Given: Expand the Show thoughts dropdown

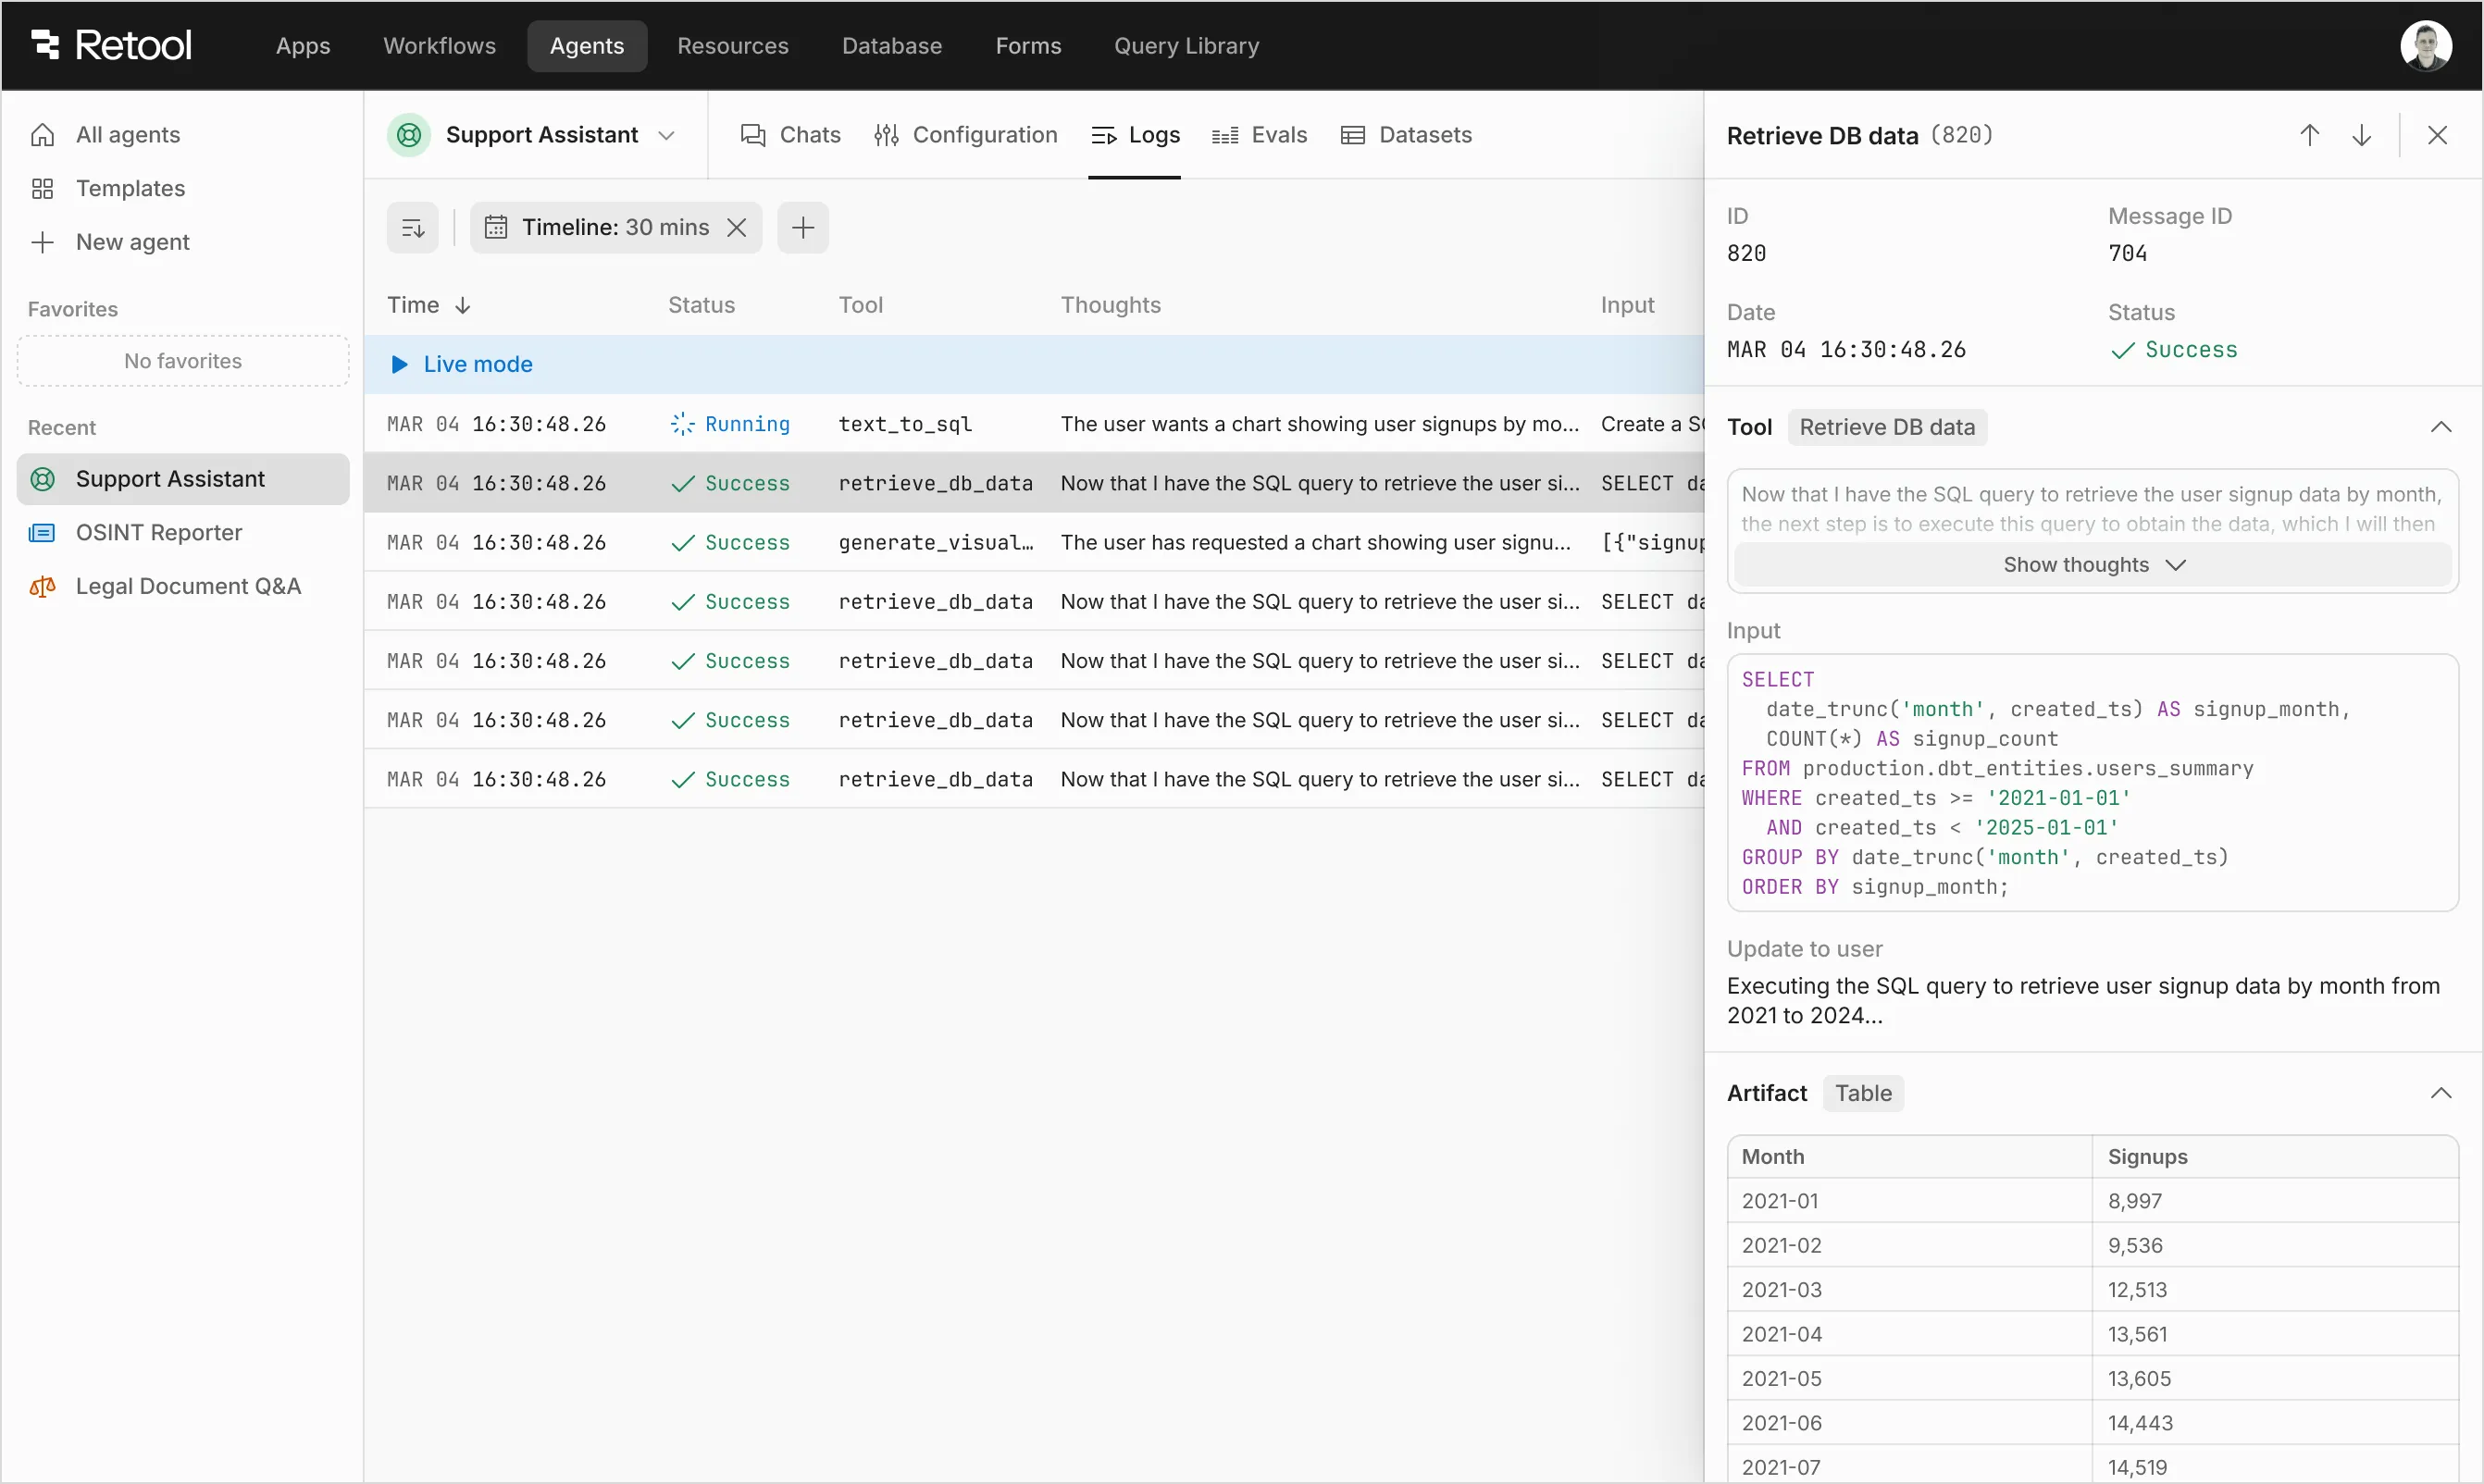Looking at the screenshot, I should 2091,564.
